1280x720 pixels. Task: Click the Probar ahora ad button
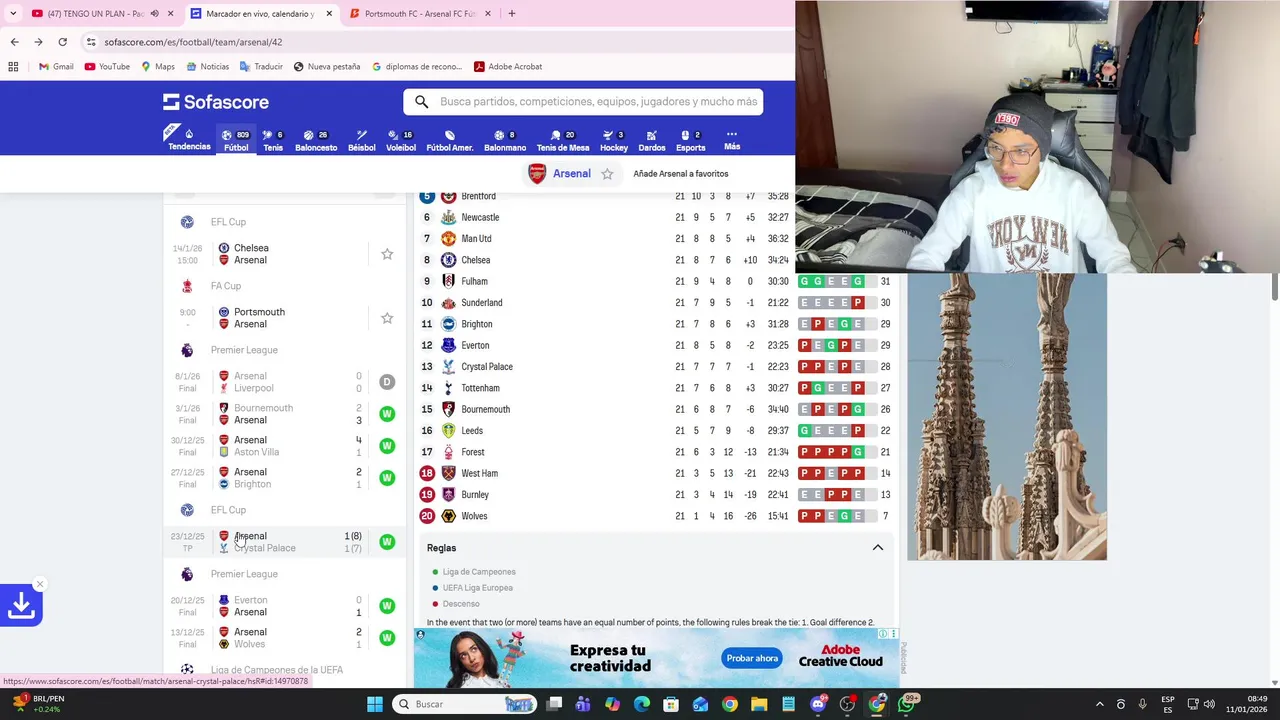pyautogui.click(x=752, y=658)
